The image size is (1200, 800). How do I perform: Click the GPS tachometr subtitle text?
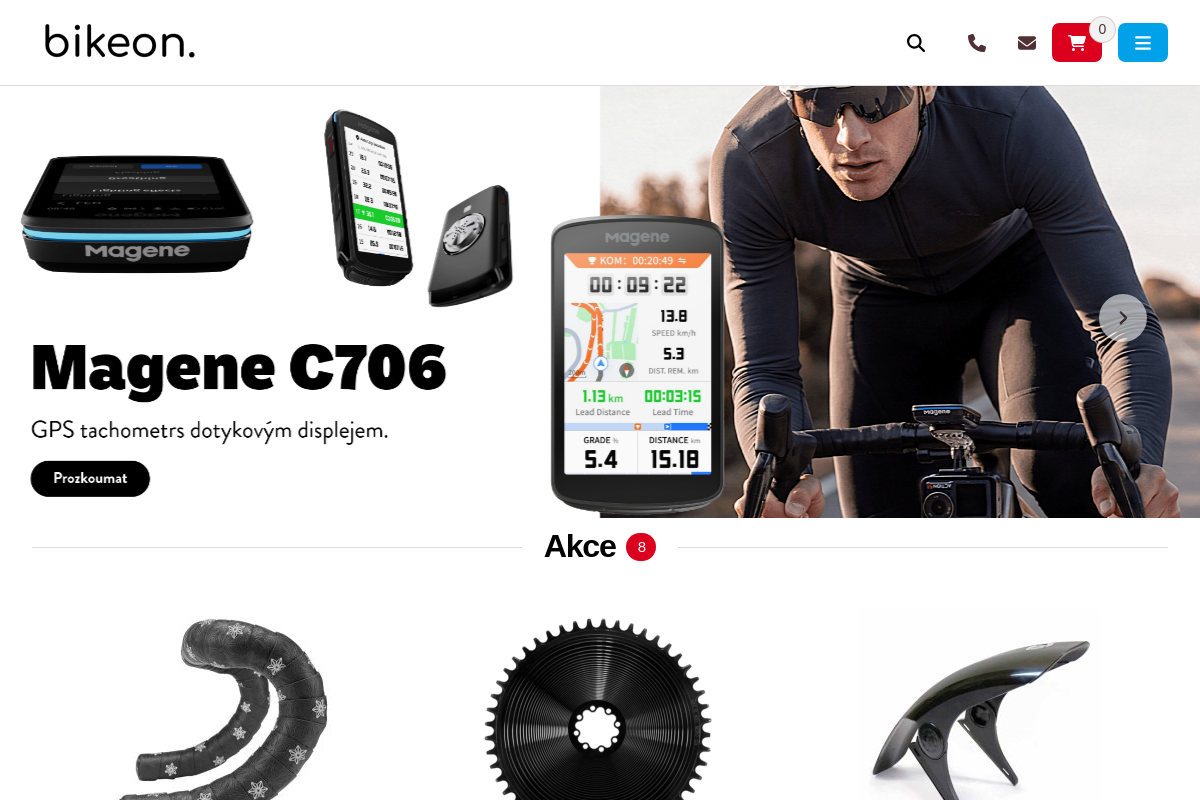210,431
